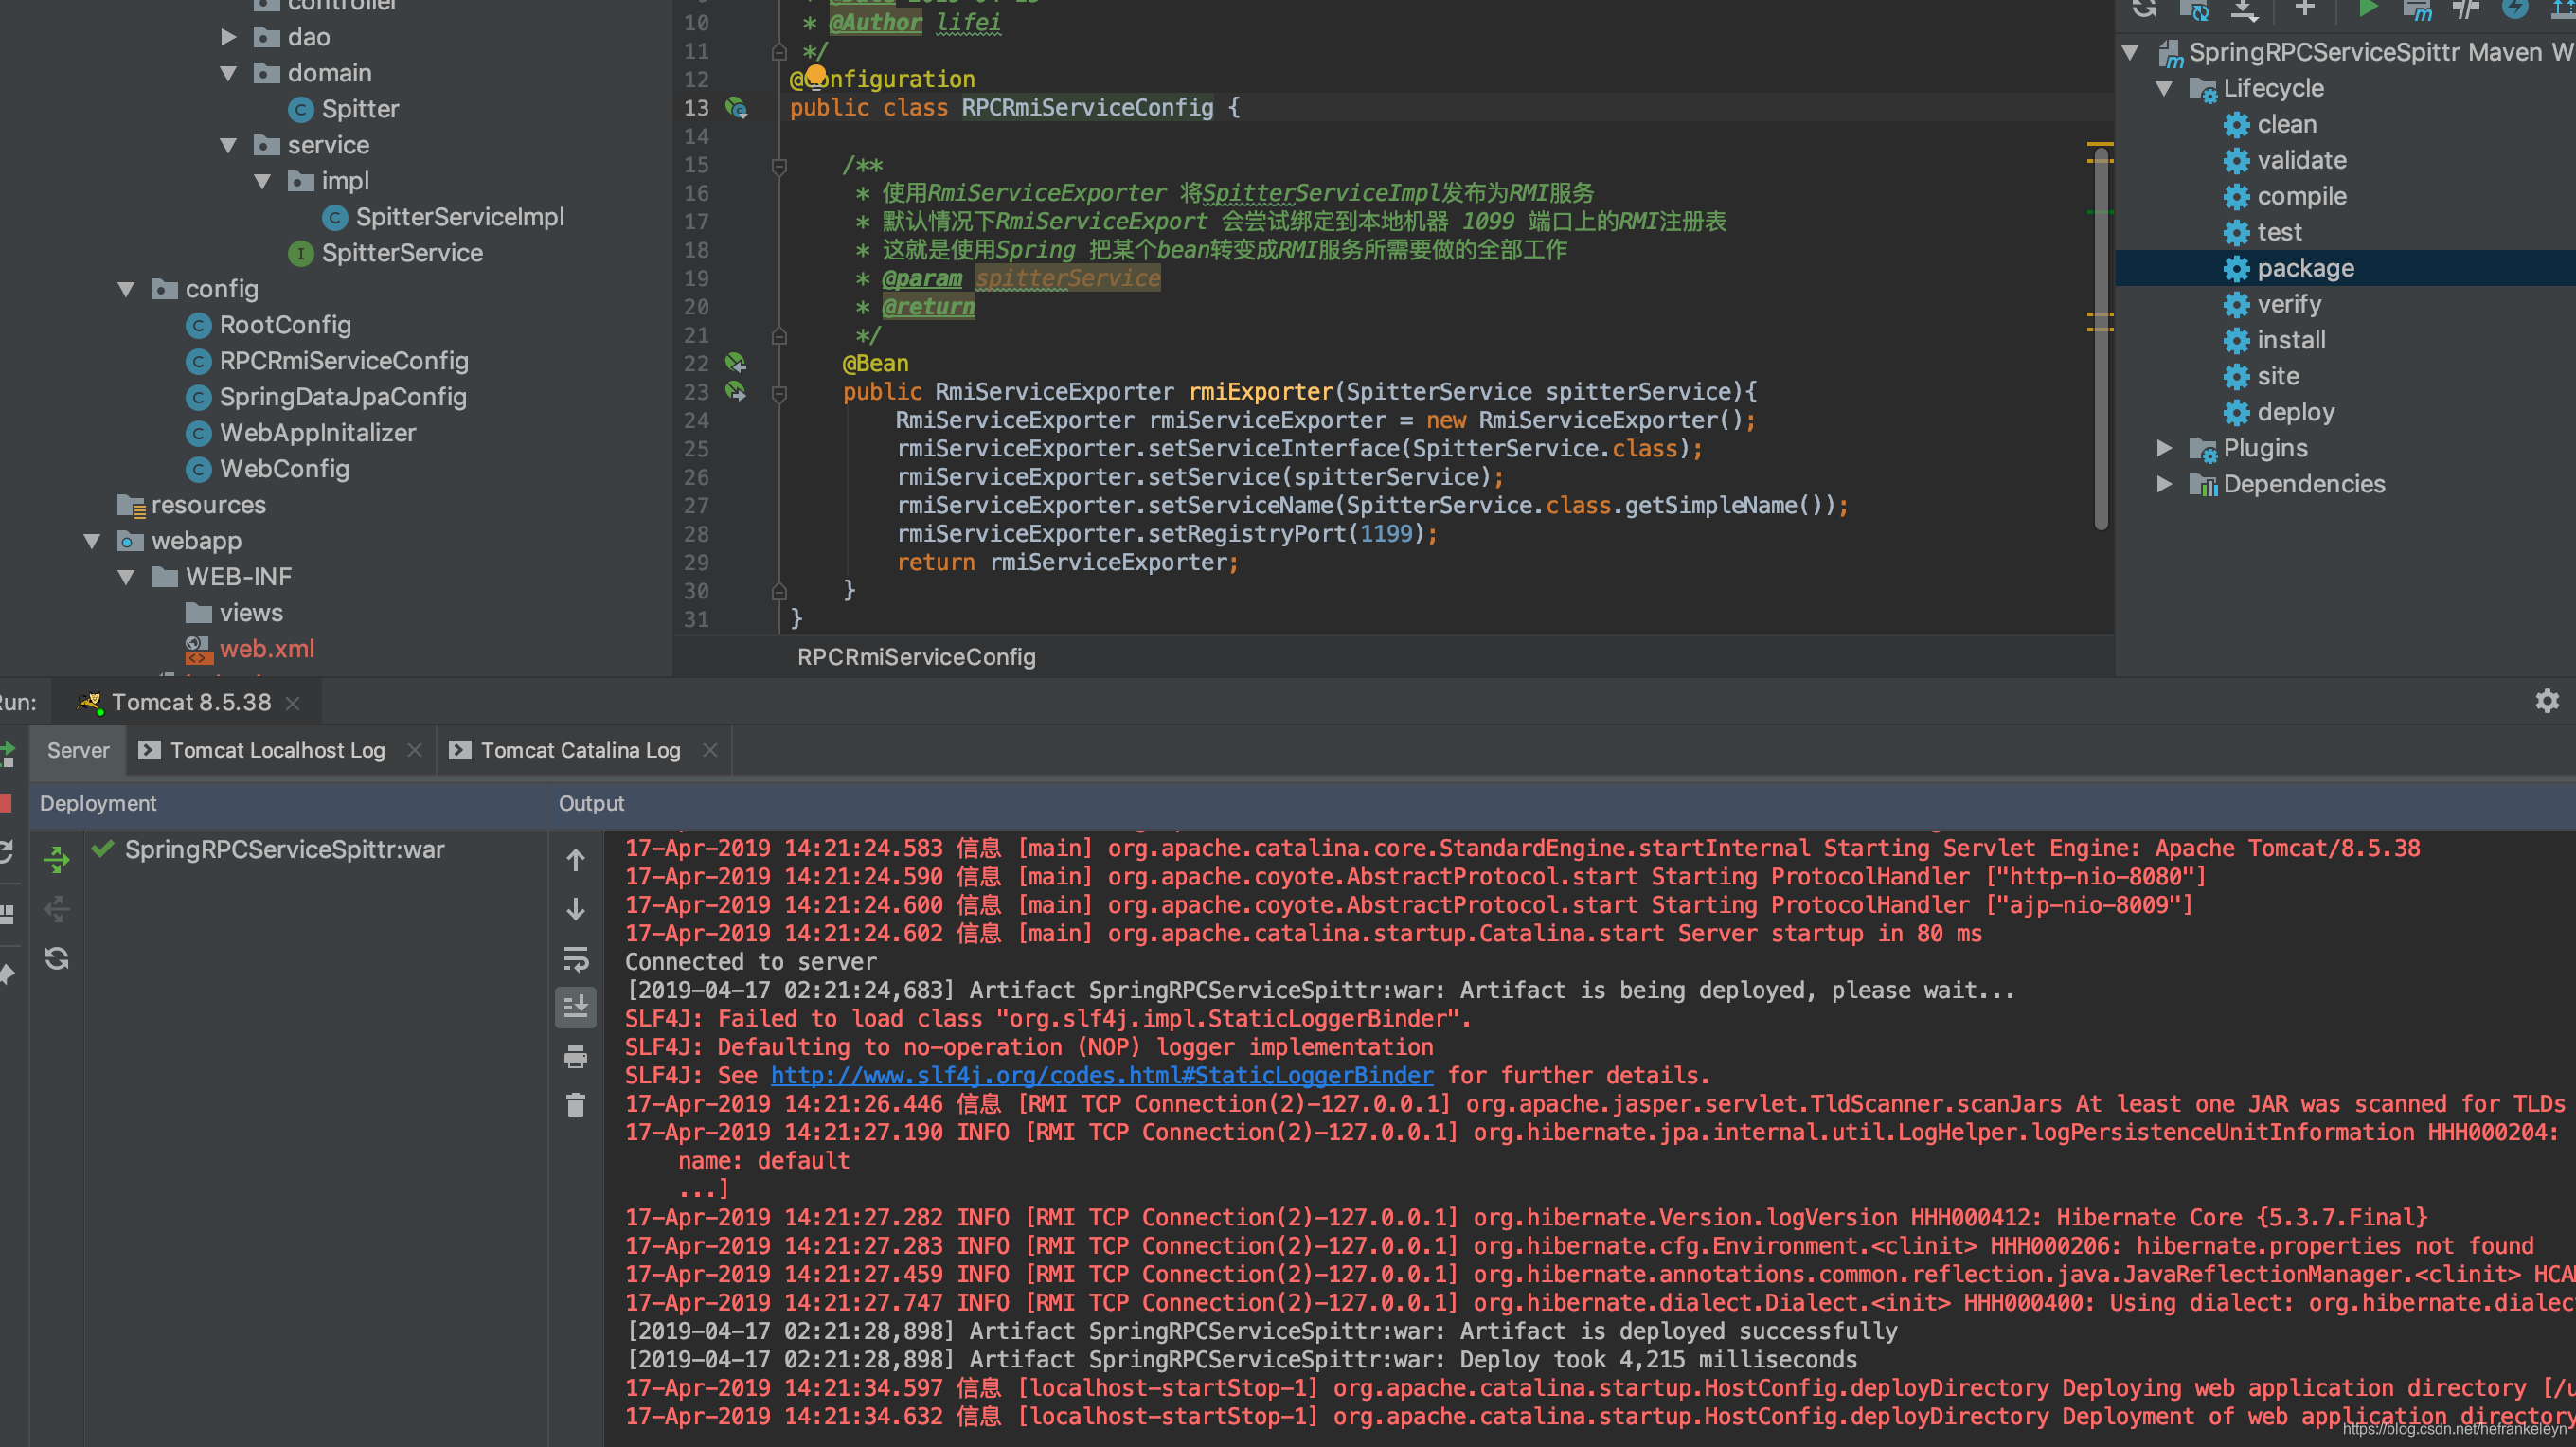Click Execute Maven Goal icon
This screenshot has height=1447, width=2576.
[x=2416, y=10]
